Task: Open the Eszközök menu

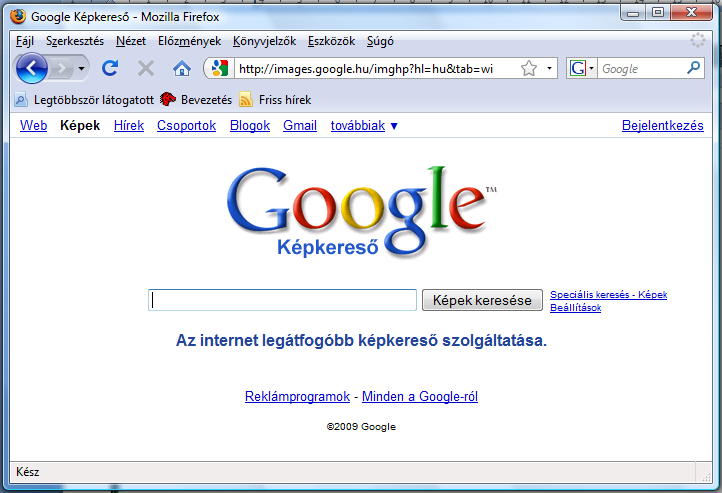Action: coord(332,41)
